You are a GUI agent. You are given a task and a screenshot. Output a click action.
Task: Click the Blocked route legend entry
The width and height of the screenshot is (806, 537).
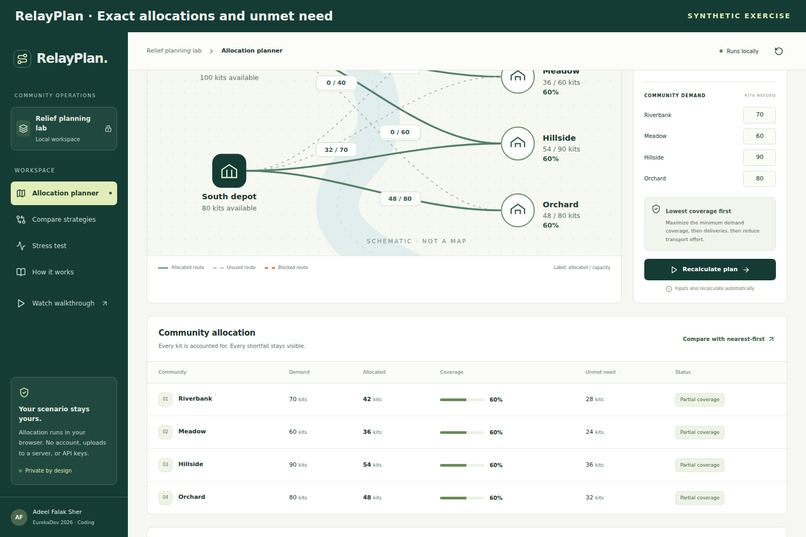[x=286, y=268]
